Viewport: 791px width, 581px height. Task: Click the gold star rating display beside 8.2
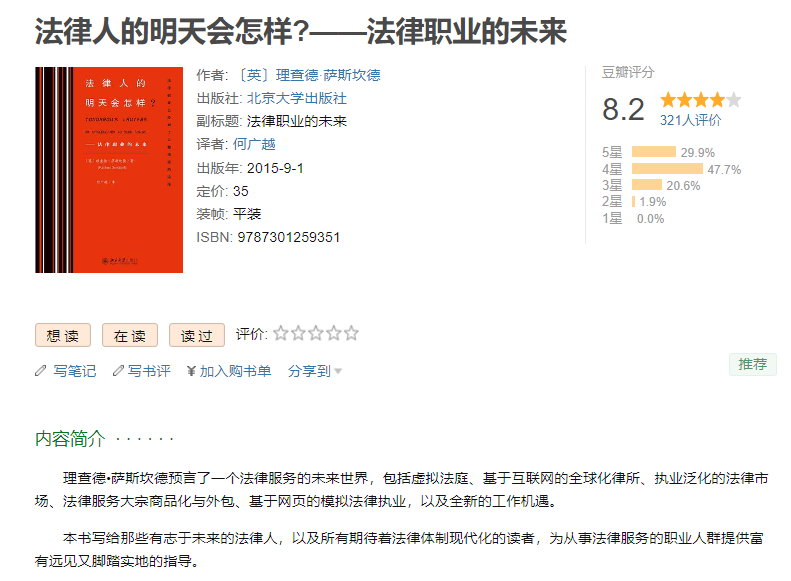(x=701, y=100)
